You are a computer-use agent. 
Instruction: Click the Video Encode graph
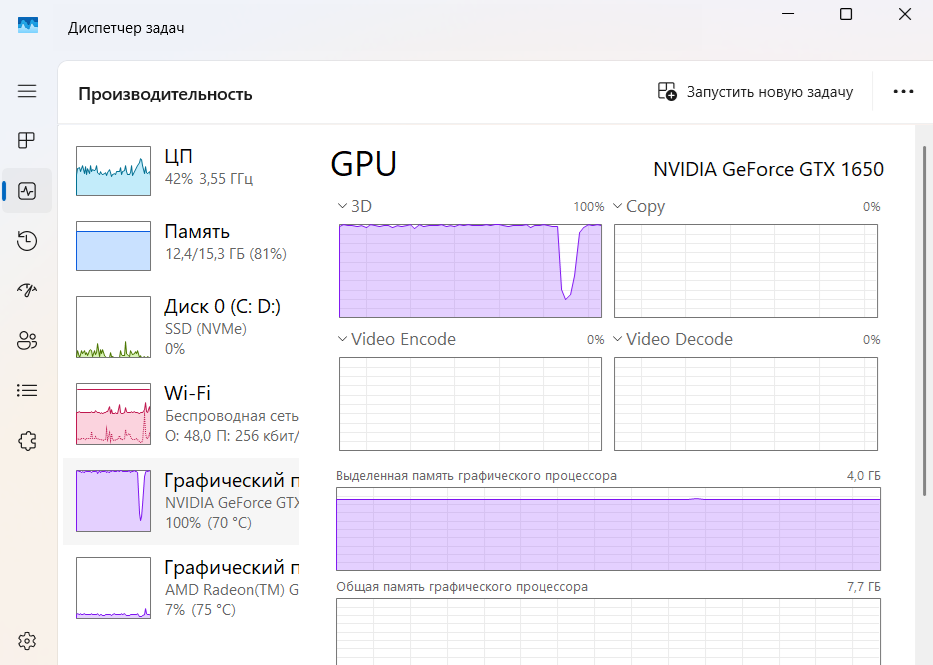pyautogui.click(x=470, y=404)
